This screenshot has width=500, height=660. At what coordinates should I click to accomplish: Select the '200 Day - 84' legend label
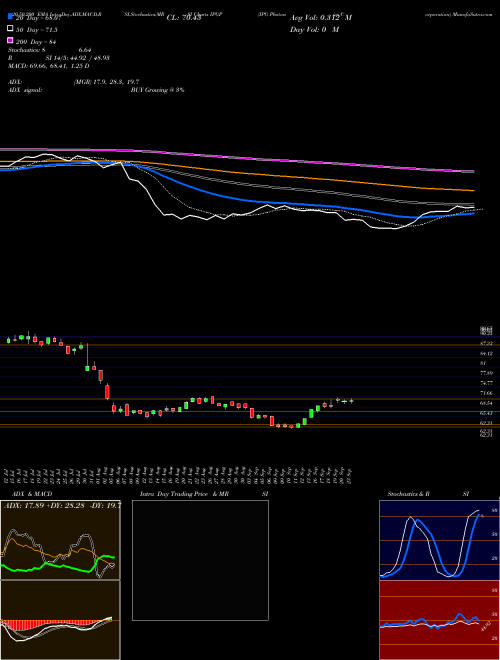click(36, 42)
